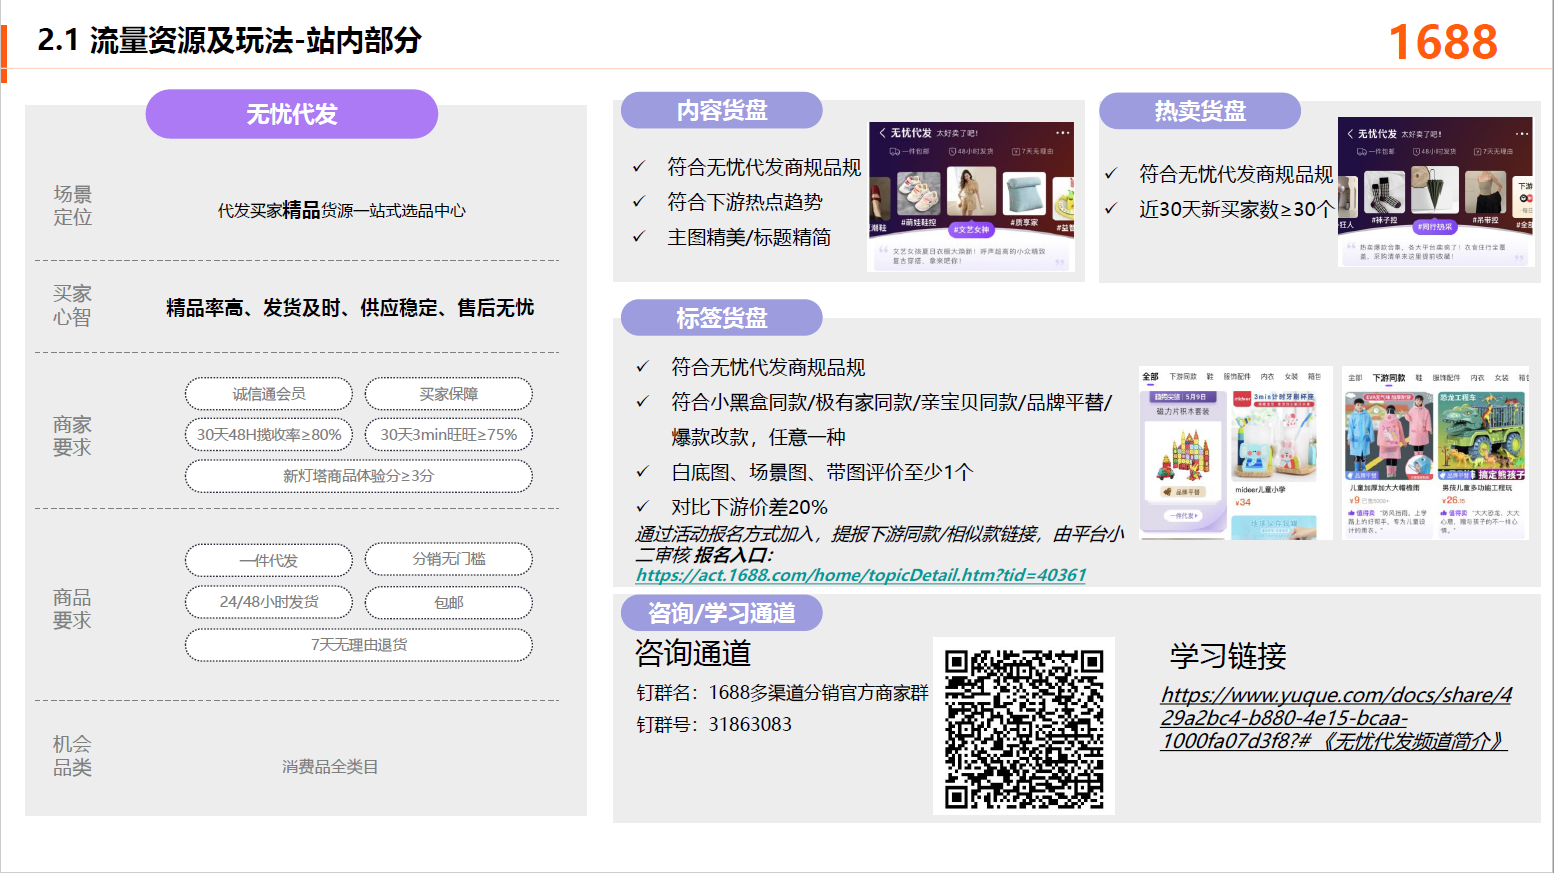Click checkmark beside 主图精美/标题精简

pos(638,237)
